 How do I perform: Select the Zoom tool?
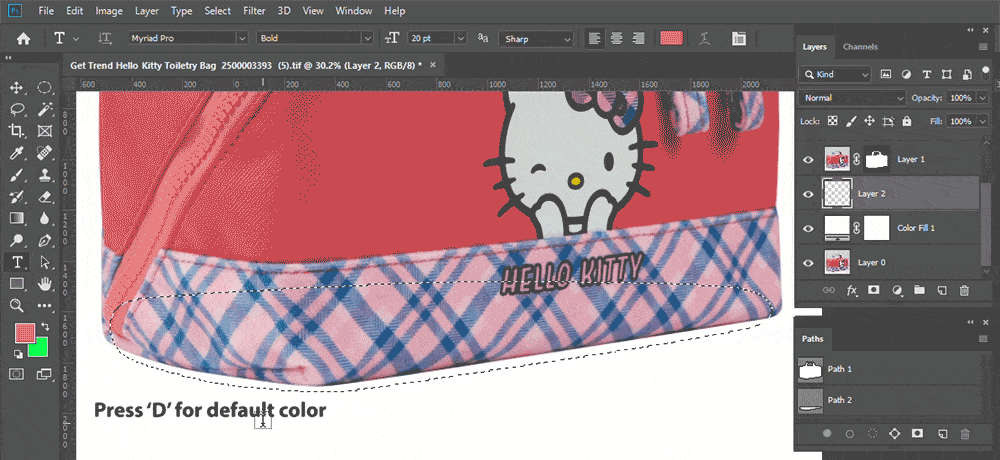[17, 305]
